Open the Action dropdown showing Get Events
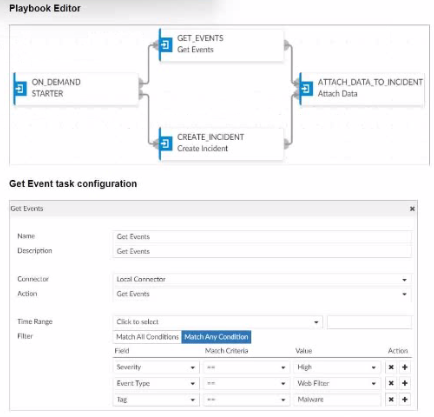 [x=262, y=294]
